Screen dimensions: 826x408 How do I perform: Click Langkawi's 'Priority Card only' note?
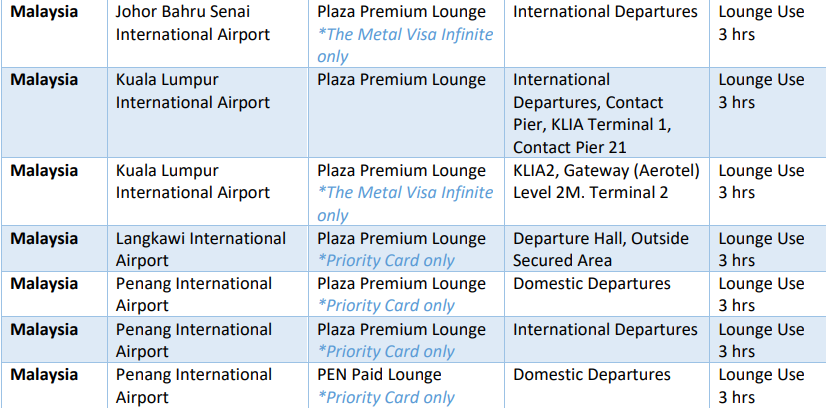click(x=386, y=261)
